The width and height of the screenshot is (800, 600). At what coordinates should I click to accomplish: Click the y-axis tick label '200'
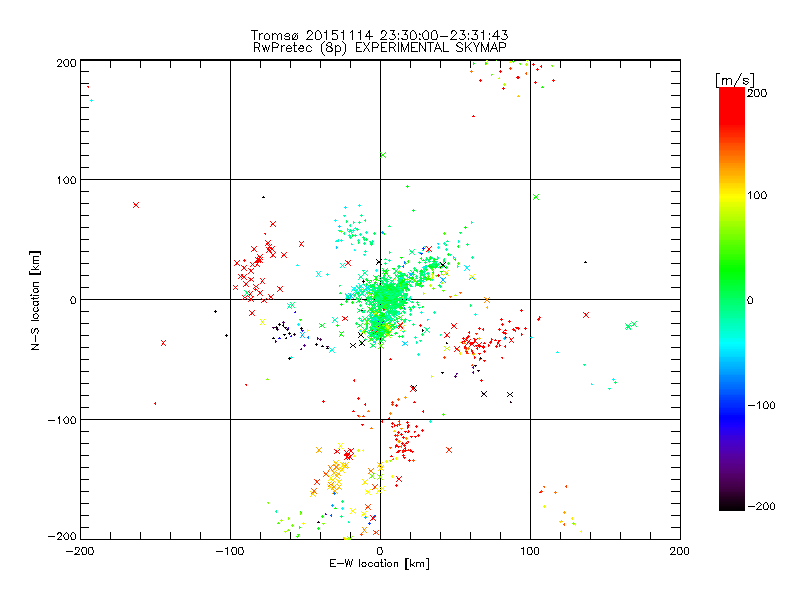pyautogui.click(x=66, y=63)
